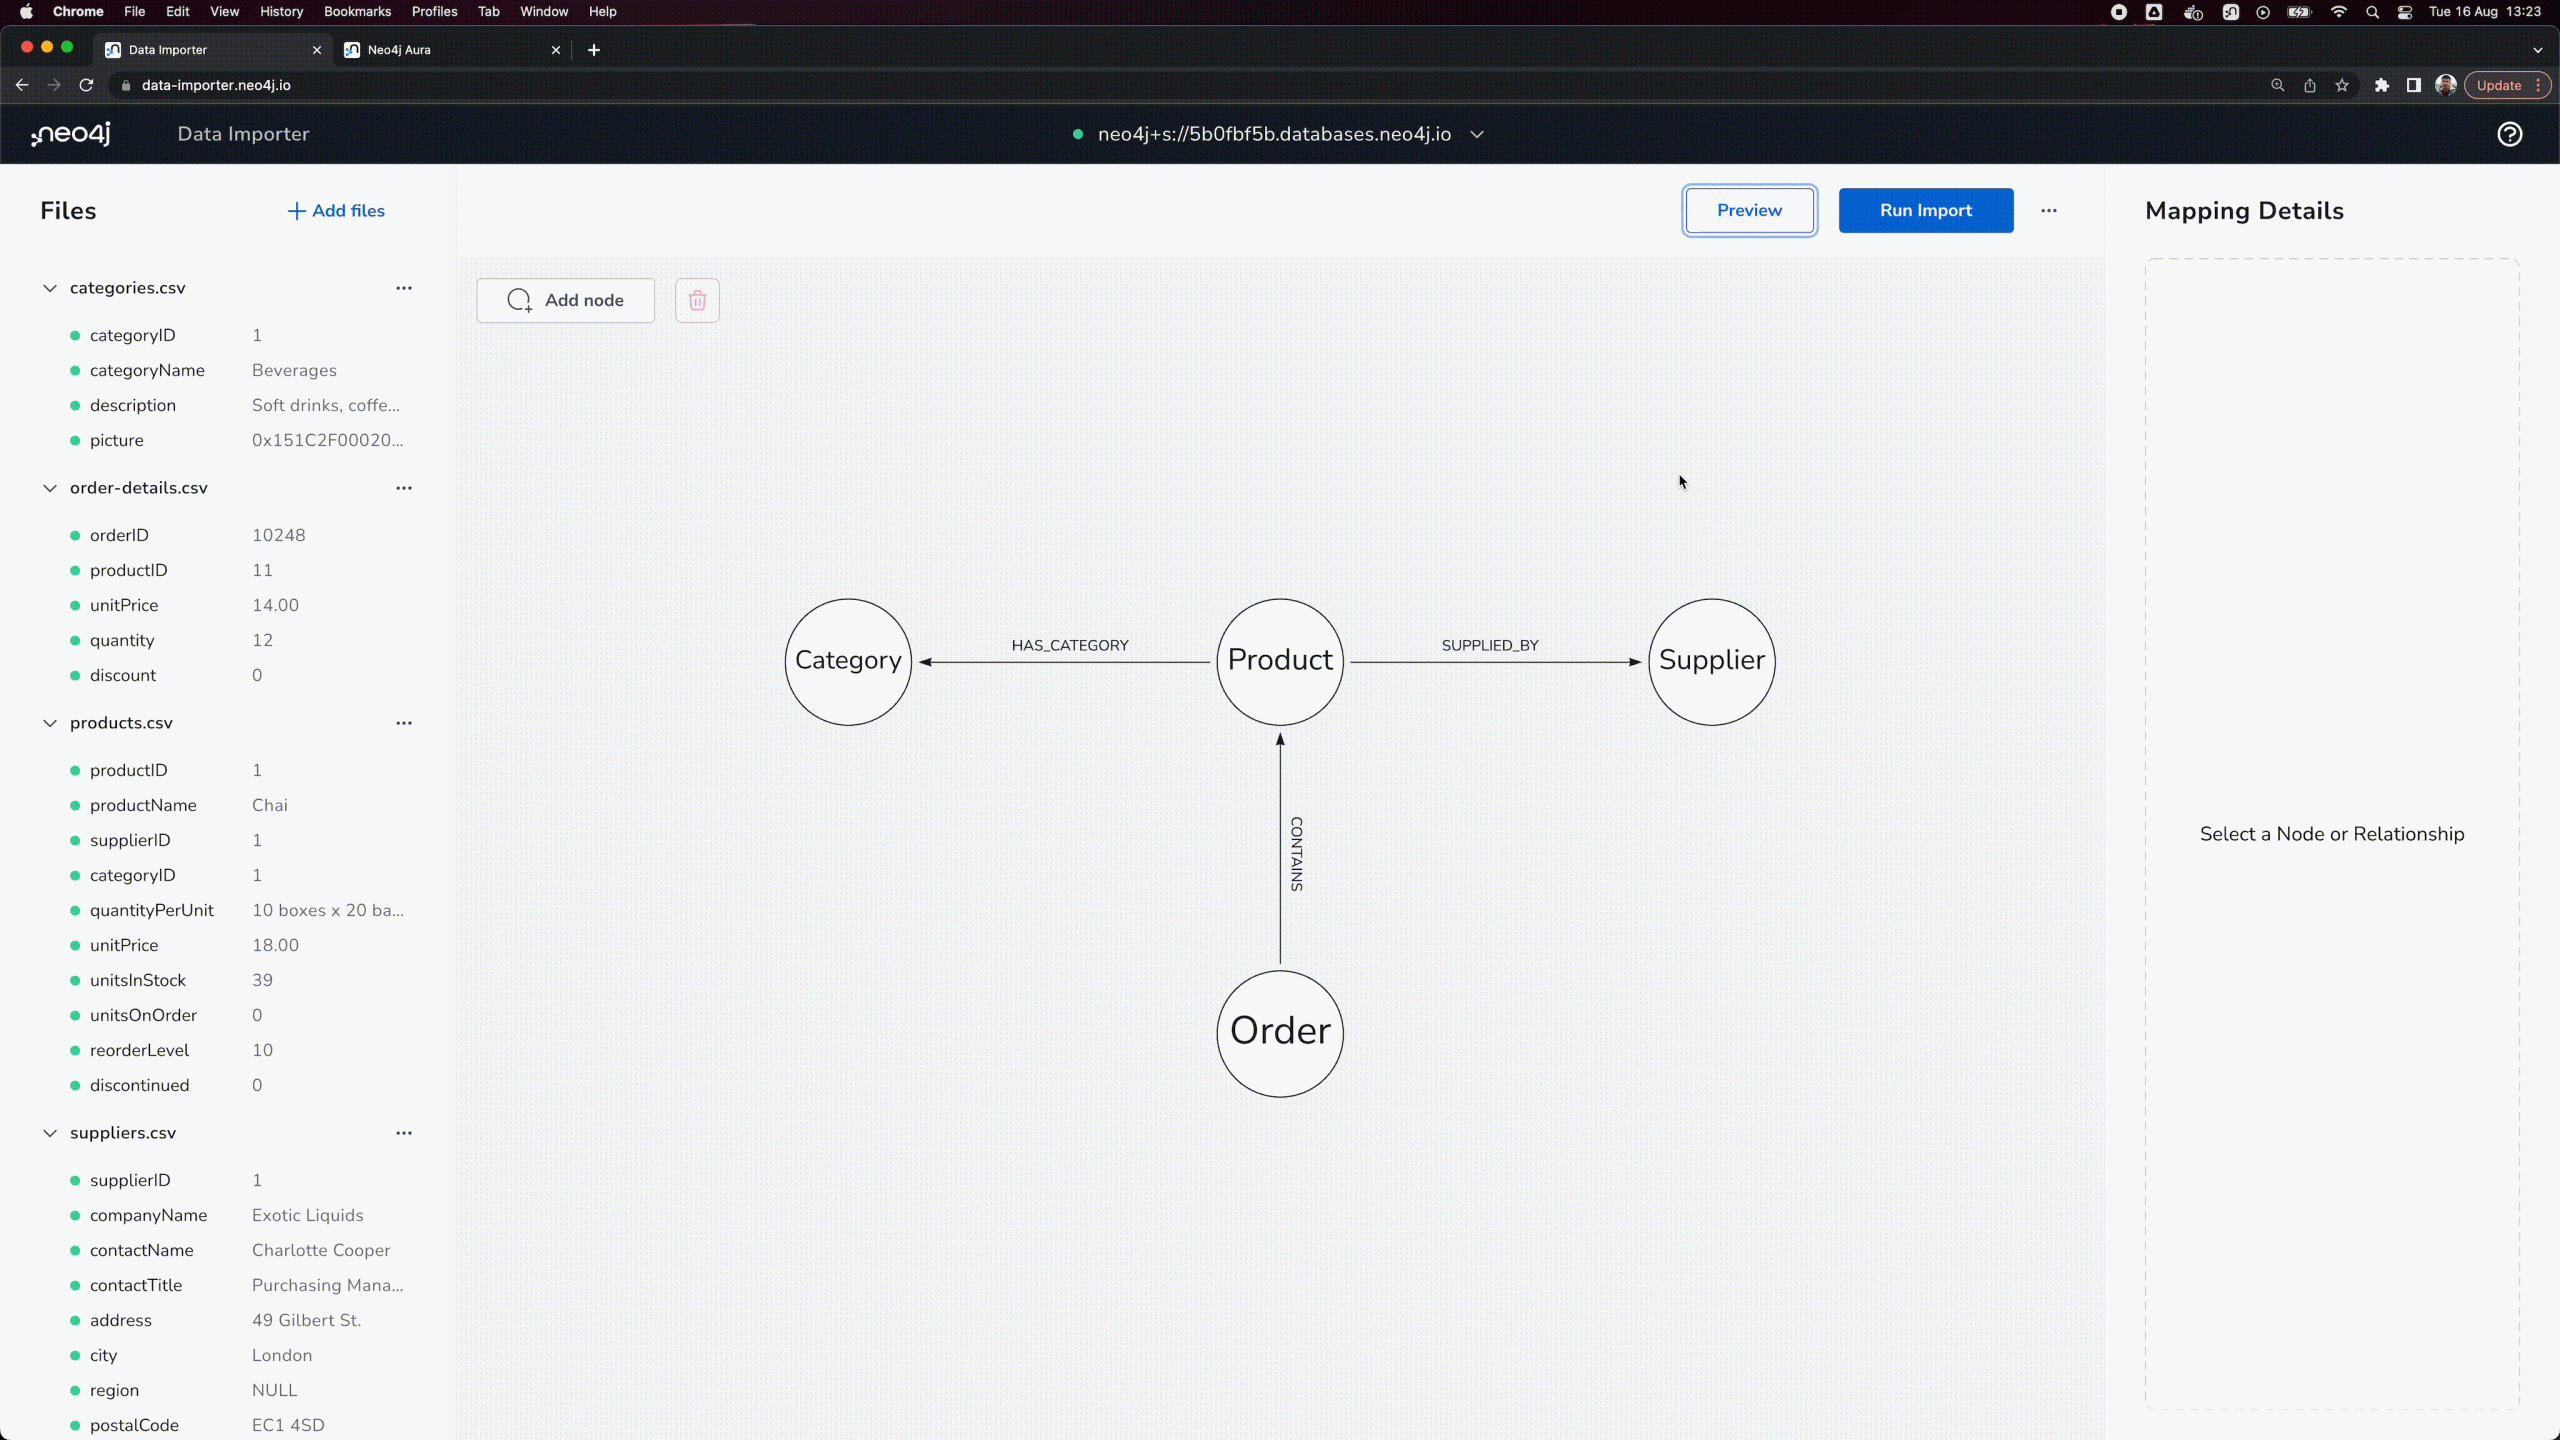Click the Preview button
The image size is (2560, 1440).
click(x=1749, y=209)
